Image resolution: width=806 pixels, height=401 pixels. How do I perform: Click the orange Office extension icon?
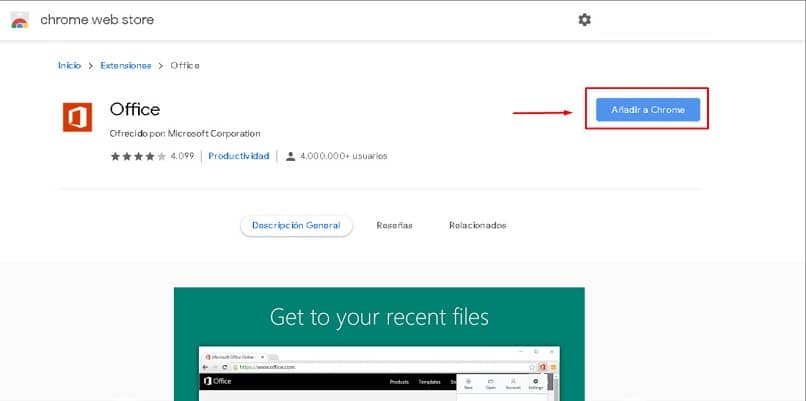(x=77, y=117)
